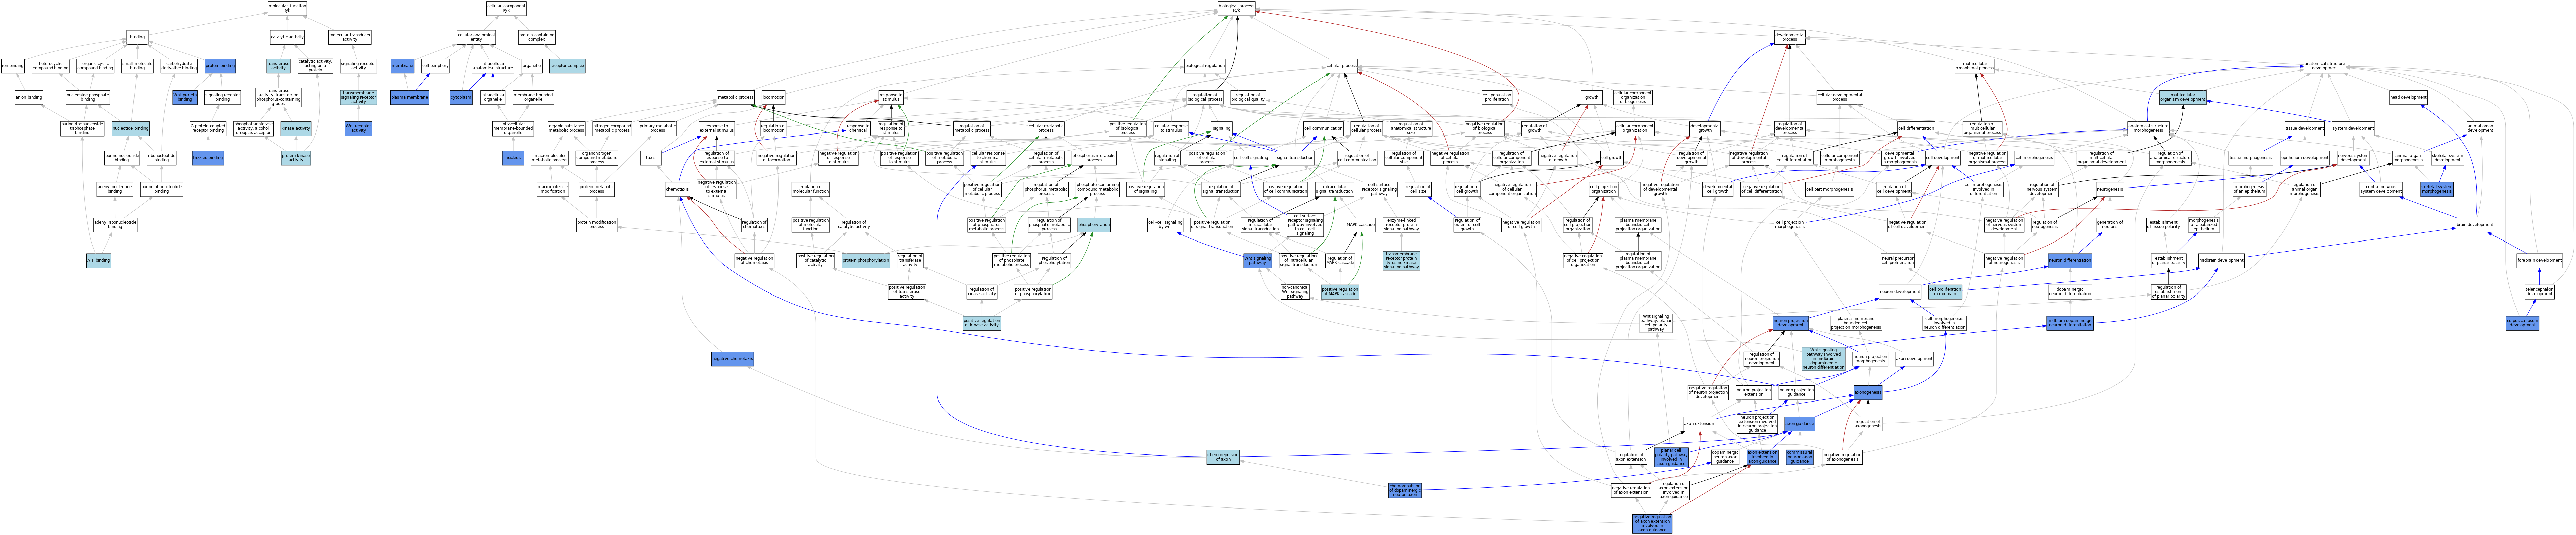This screenshot has width=2576, height=535.
Task: Click the commissural neuron axon guidance node
Action: 1800,457
